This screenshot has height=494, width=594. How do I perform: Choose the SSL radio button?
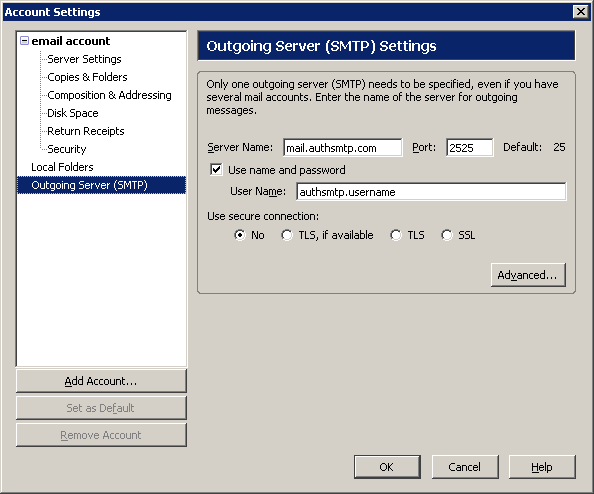(447, 235)
